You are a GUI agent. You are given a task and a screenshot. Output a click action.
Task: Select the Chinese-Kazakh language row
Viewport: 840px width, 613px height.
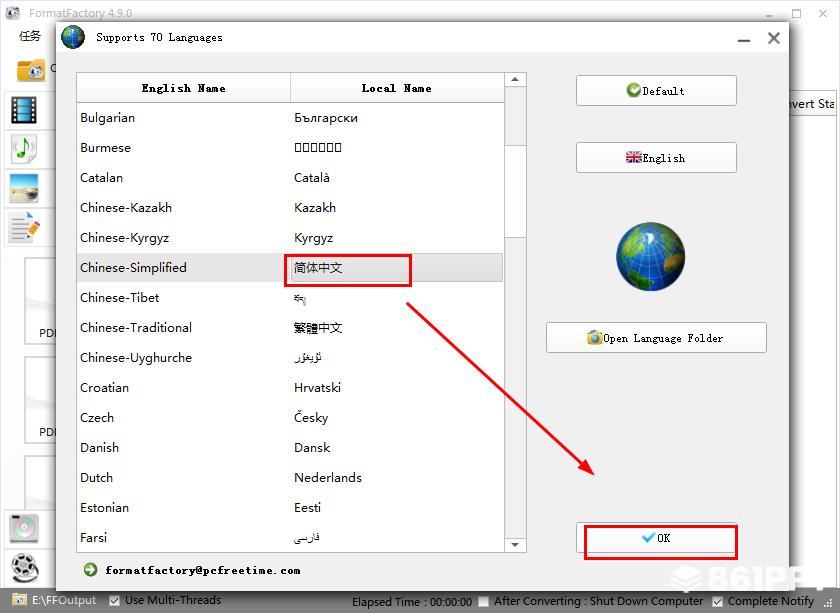[x=290, y=208]
